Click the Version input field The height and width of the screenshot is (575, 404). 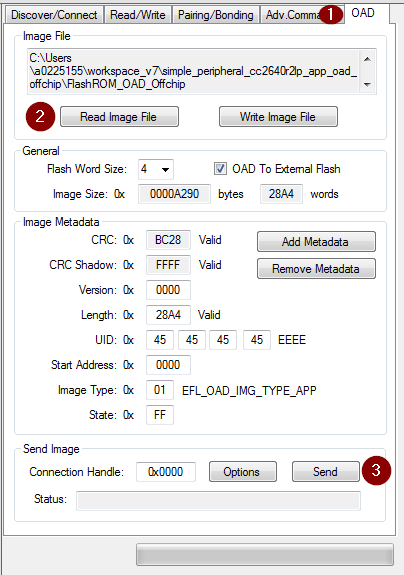[x=168, y=290]
